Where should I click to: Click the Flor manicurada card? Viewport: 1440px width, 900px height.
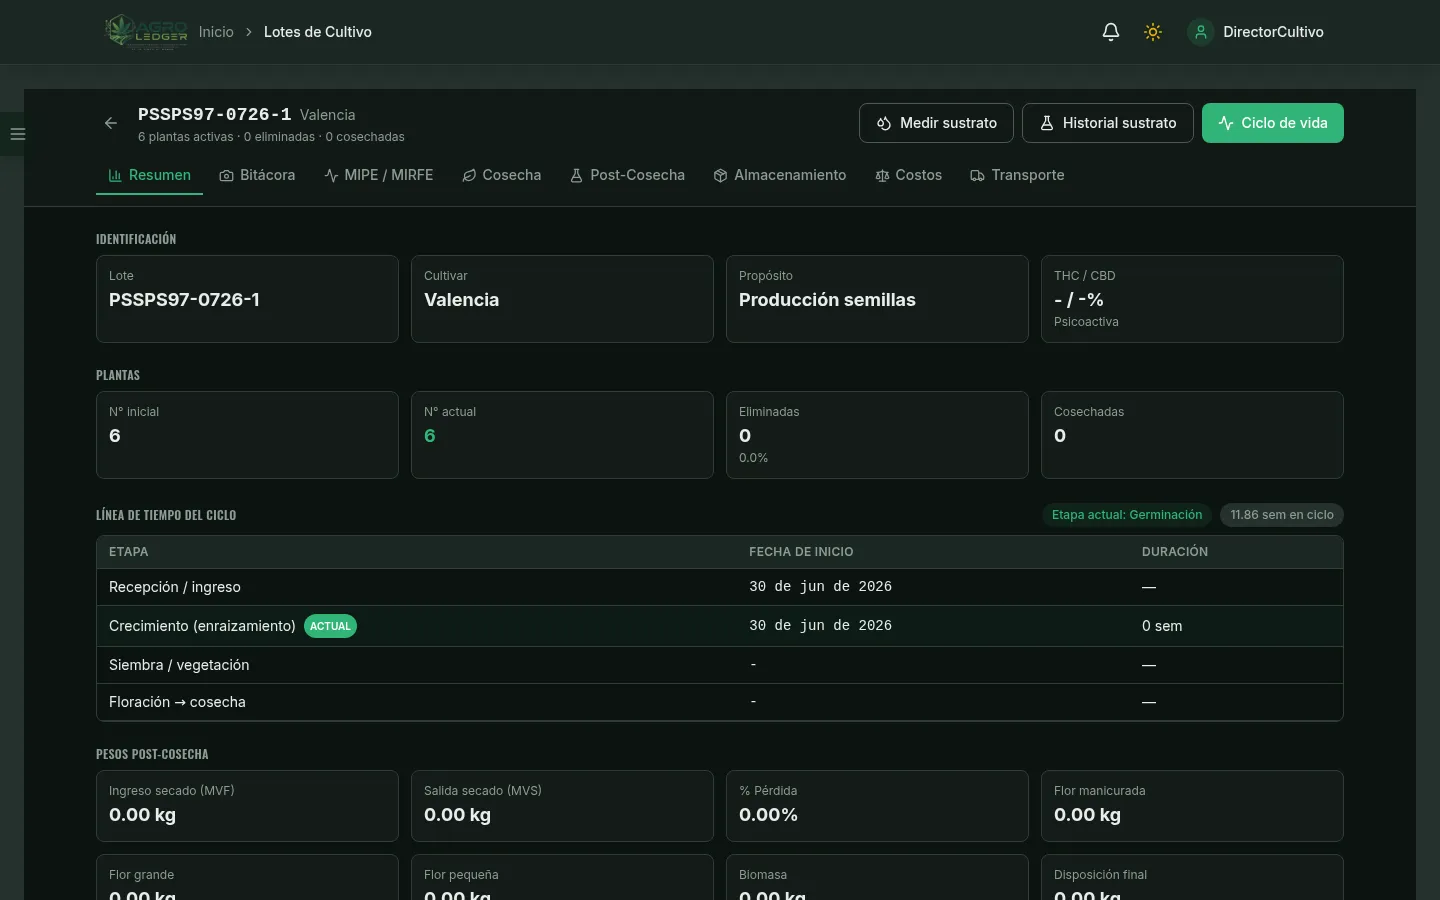pos(1192,806)
